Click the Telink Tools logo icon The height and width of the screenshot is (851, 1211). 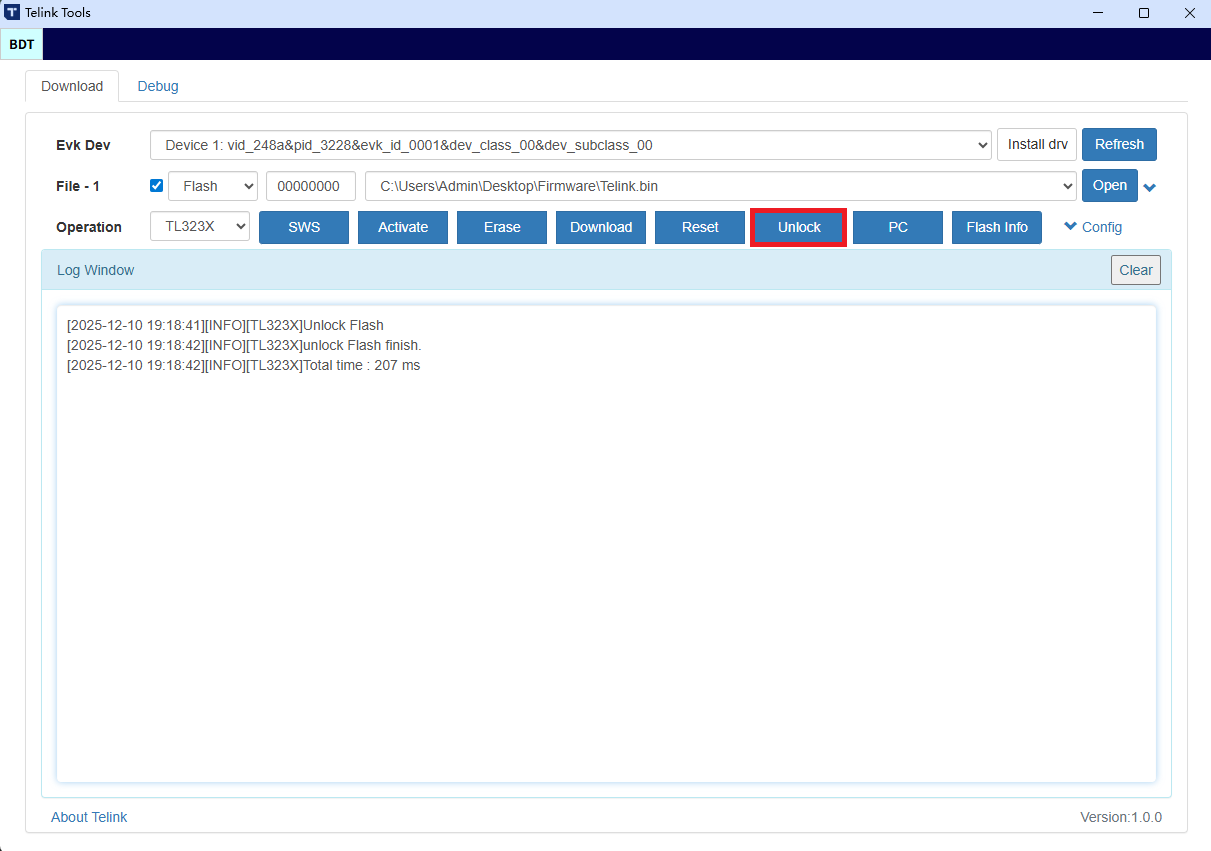(12, 13)
